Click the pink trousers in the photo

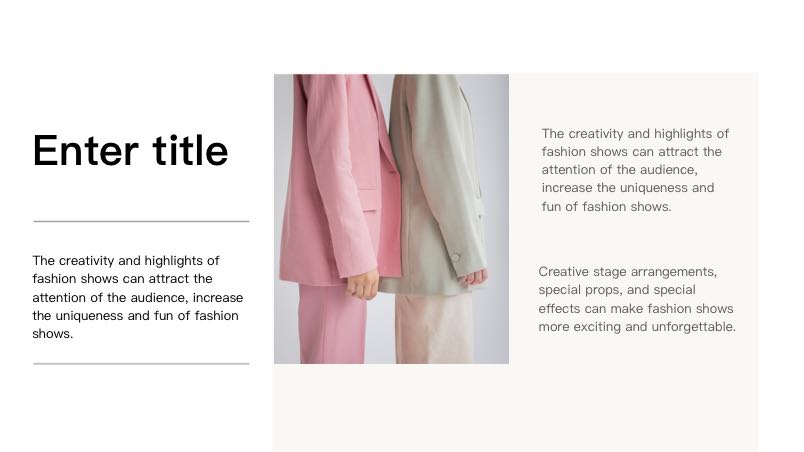[x=332, y=324]
